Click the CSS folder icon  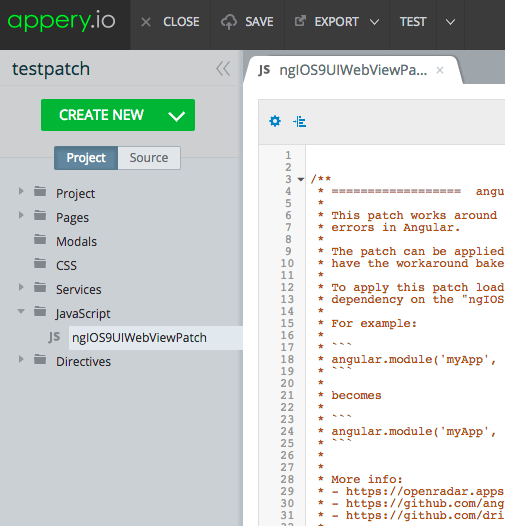click(x=40, y=263)
